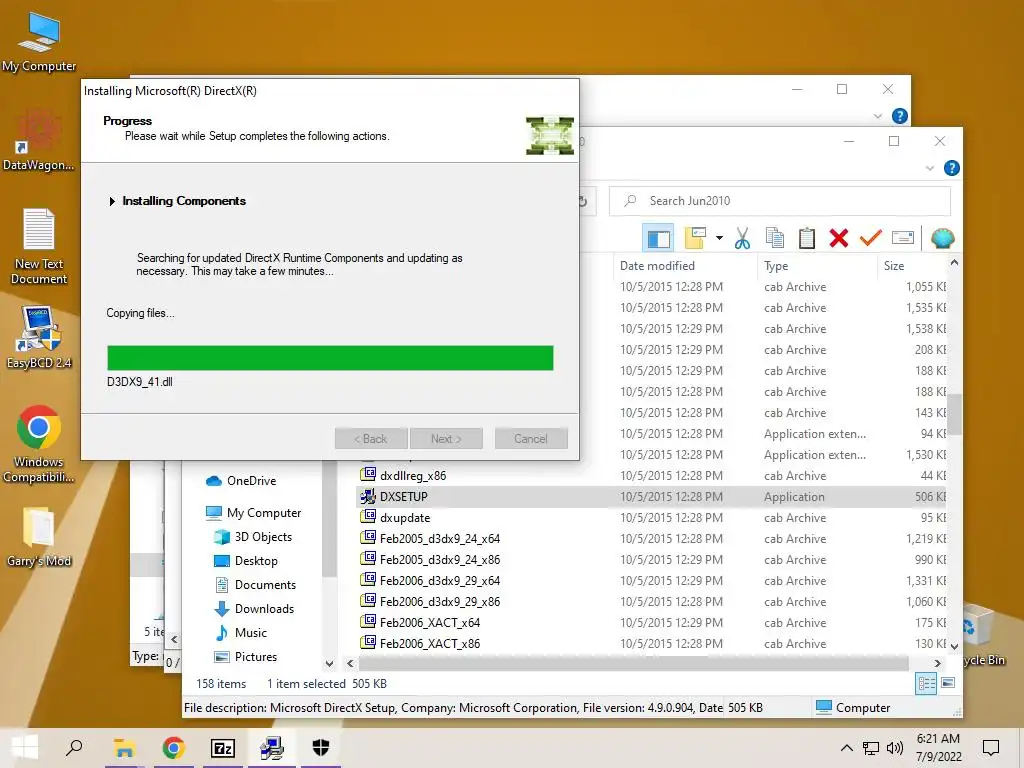Click down arrow of navigation pane scrollbar
This screenshot has width=1024, height=768.
329,664
